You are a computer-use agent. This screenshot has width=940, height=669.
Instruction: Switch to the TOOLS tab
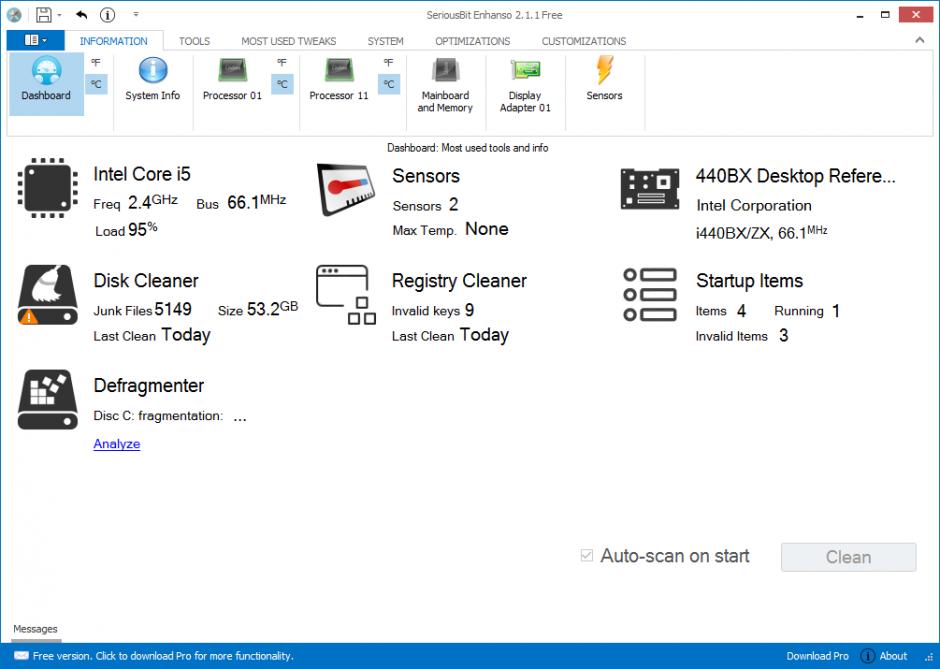click(x=194, y=41)
